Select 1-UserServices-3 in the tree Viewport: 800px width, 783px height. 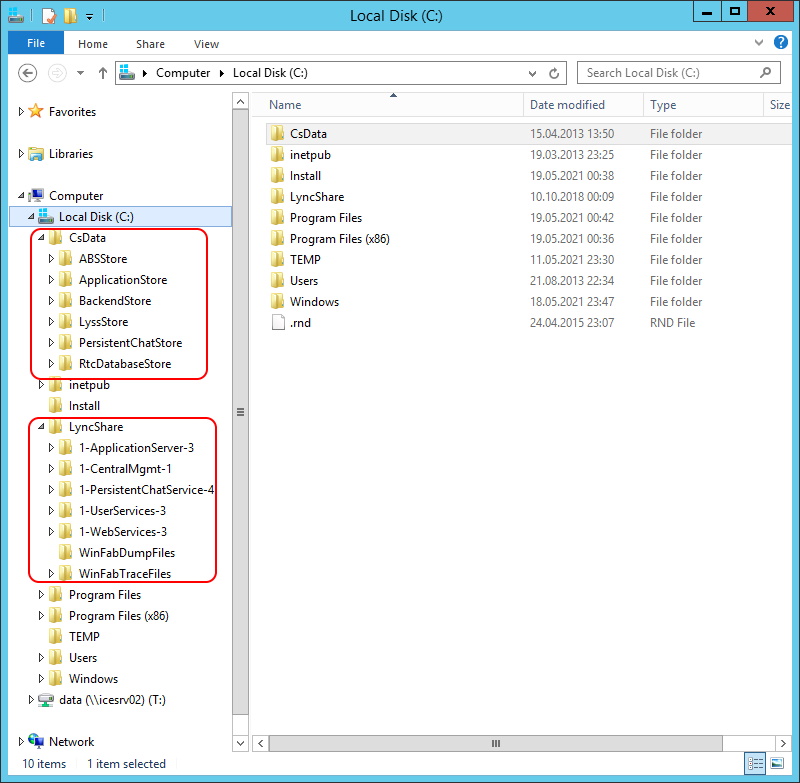122,510
